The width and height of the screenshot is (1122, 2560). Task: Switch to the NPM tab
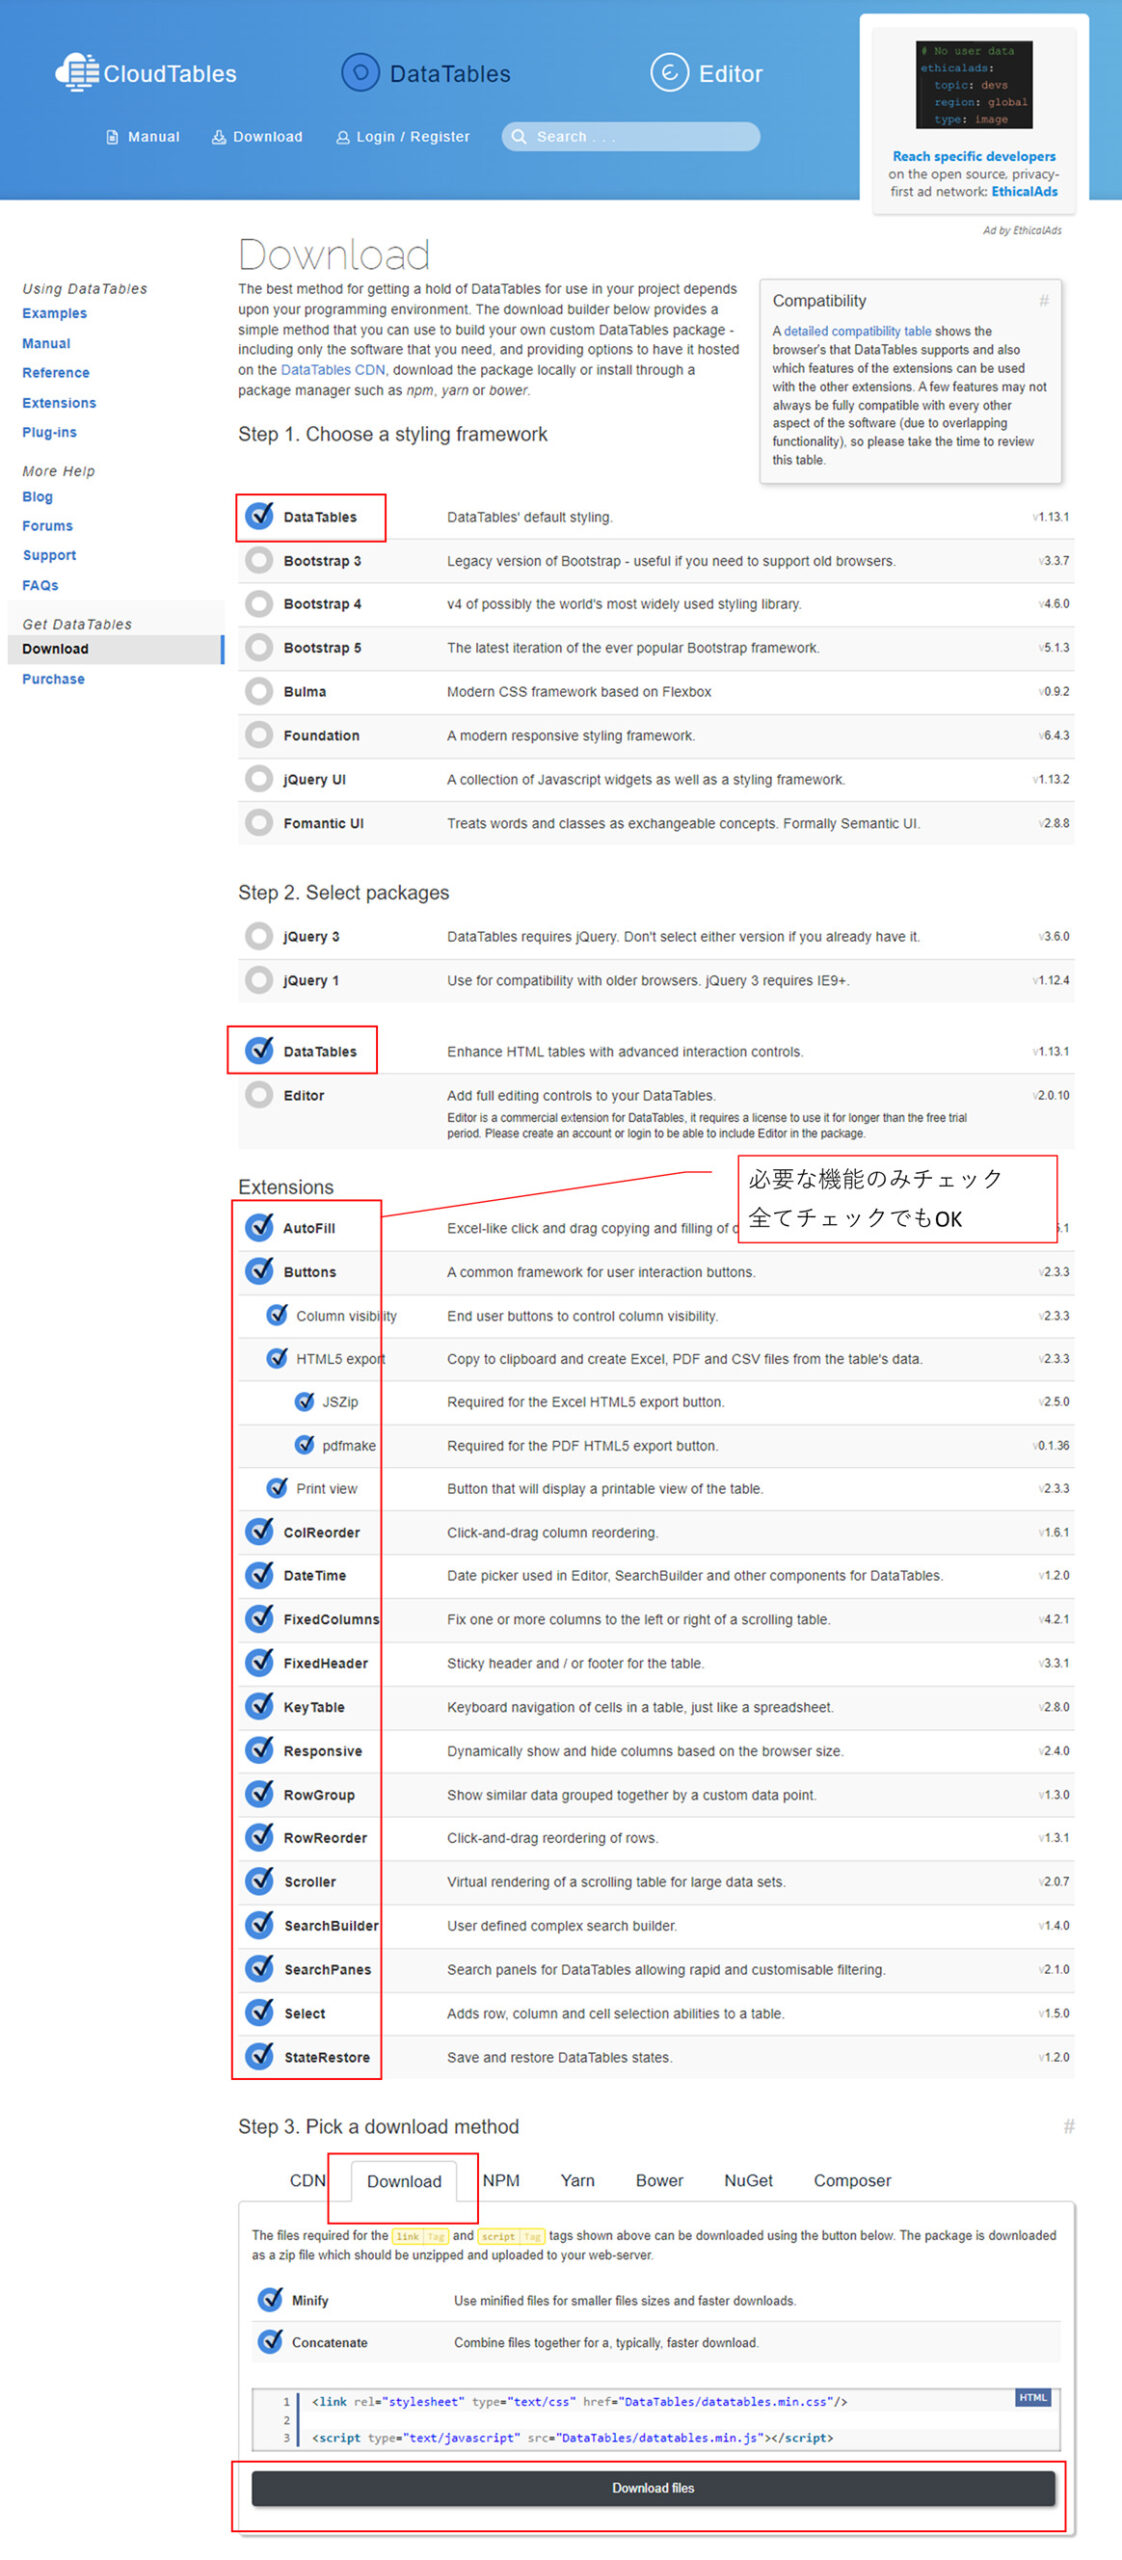501,2180
